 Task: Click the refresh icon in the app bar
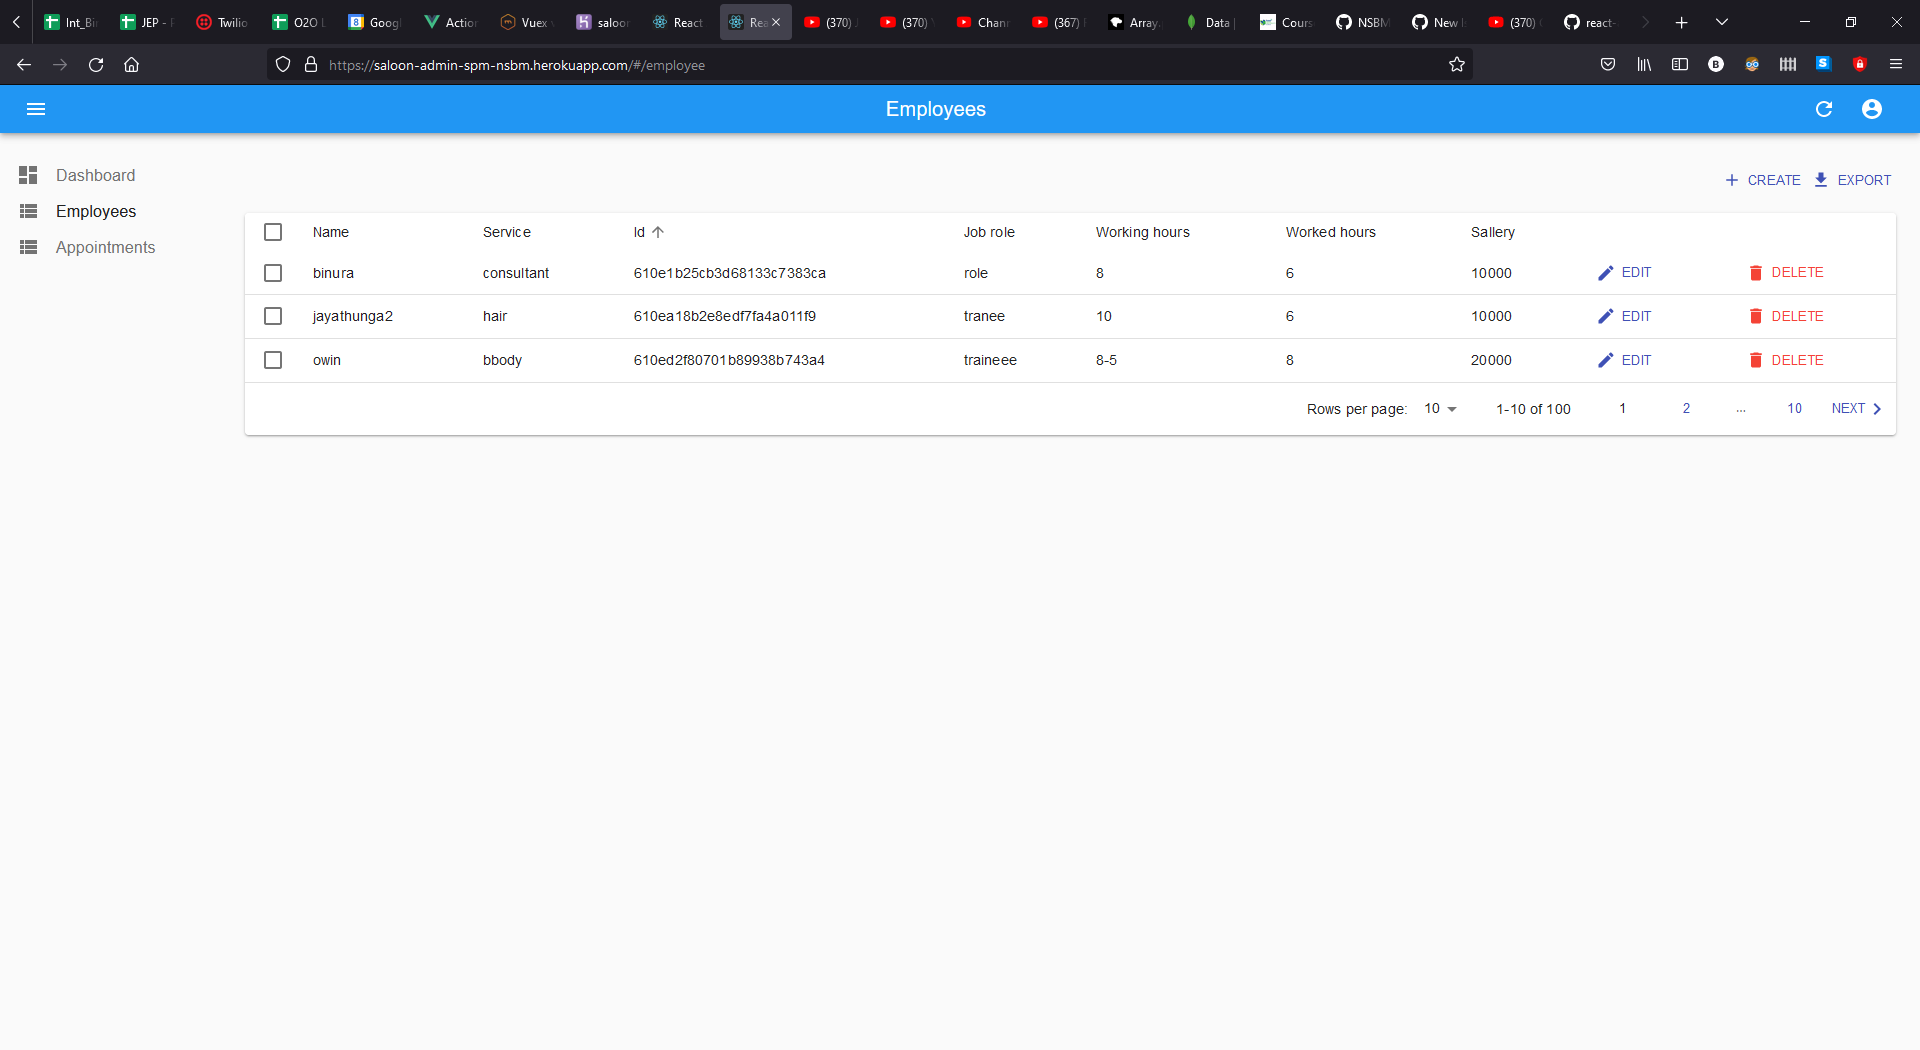tap(1824, 109)
